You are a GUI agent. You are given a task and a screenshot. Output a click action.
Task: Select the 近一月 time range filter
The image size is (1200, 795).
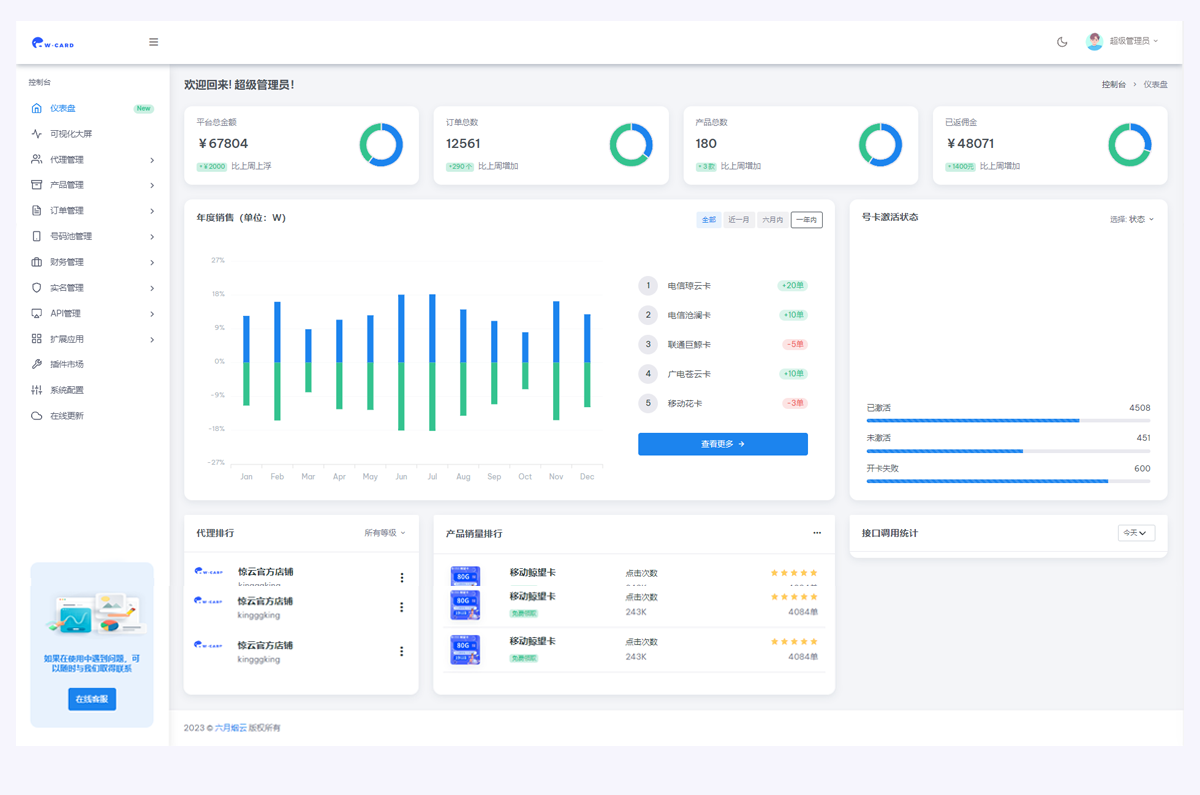pos(739,220)
